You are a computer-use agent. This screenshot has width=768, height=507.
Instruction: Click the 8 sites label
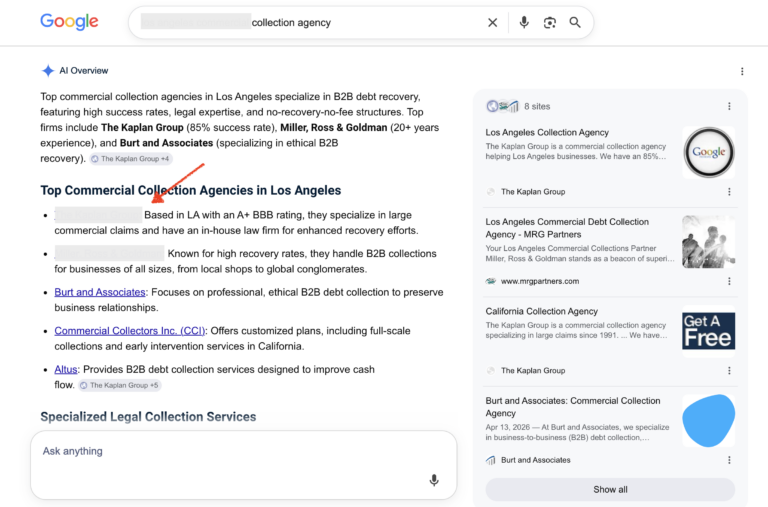pyautogui.click(x=537, y=106)
